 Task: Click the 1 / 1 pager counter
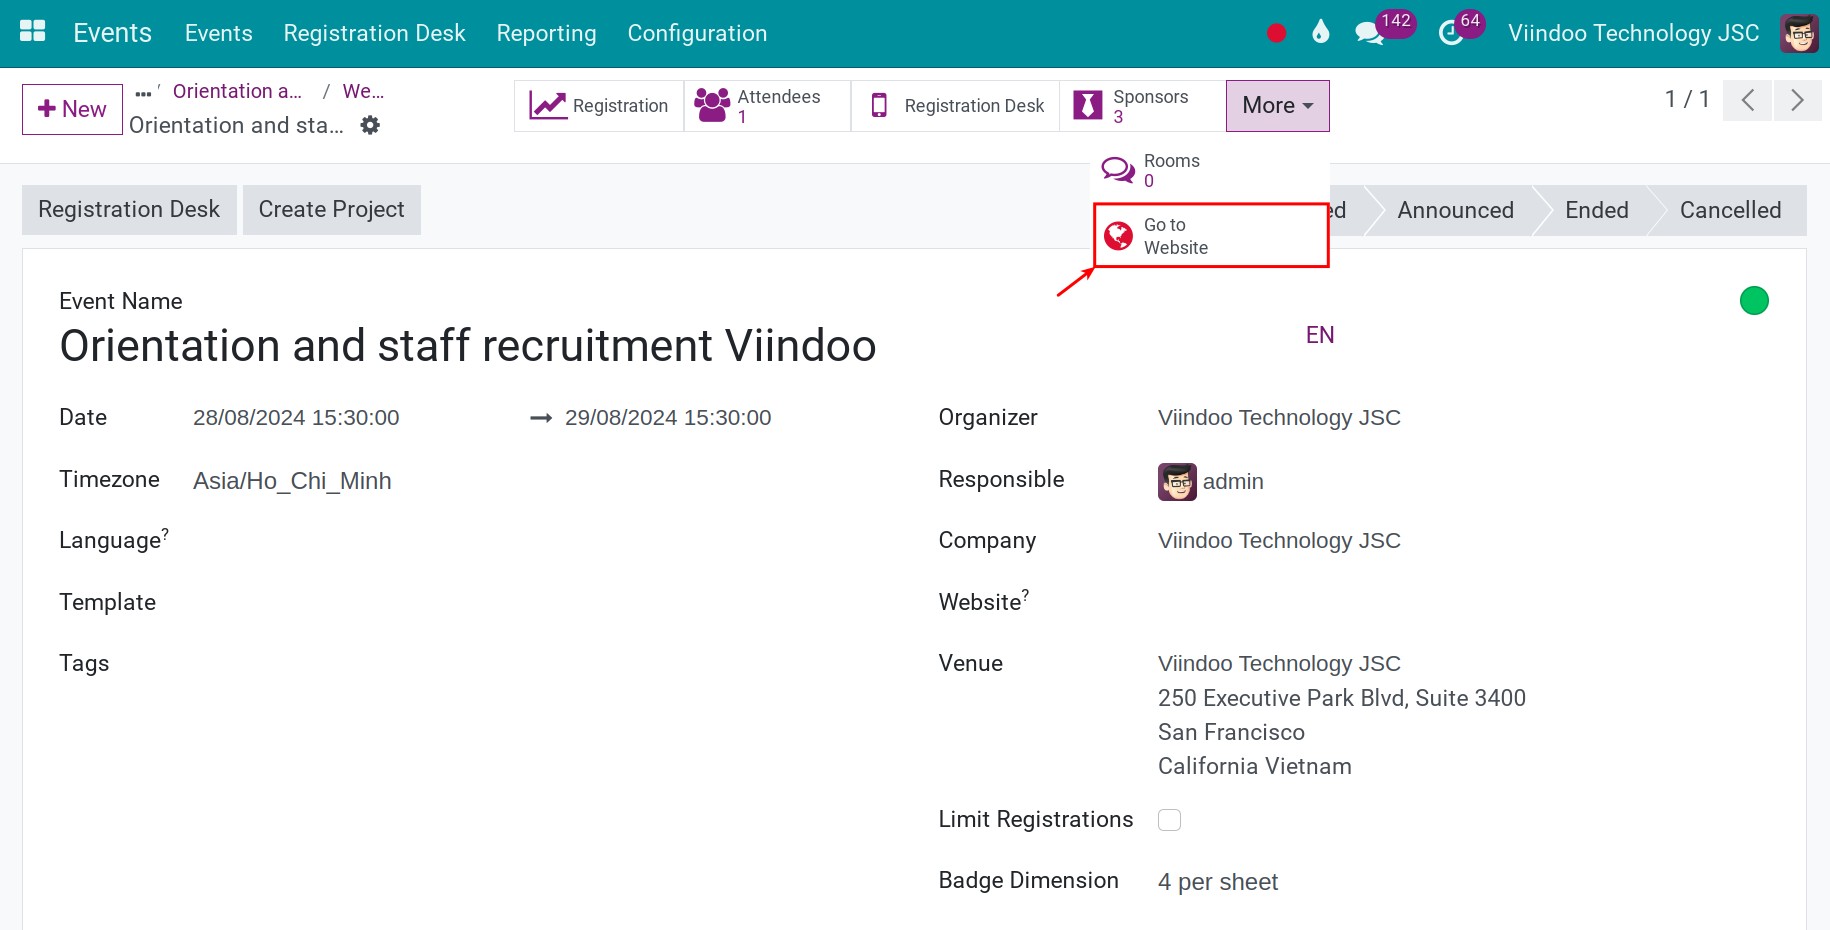[1687, 99]
